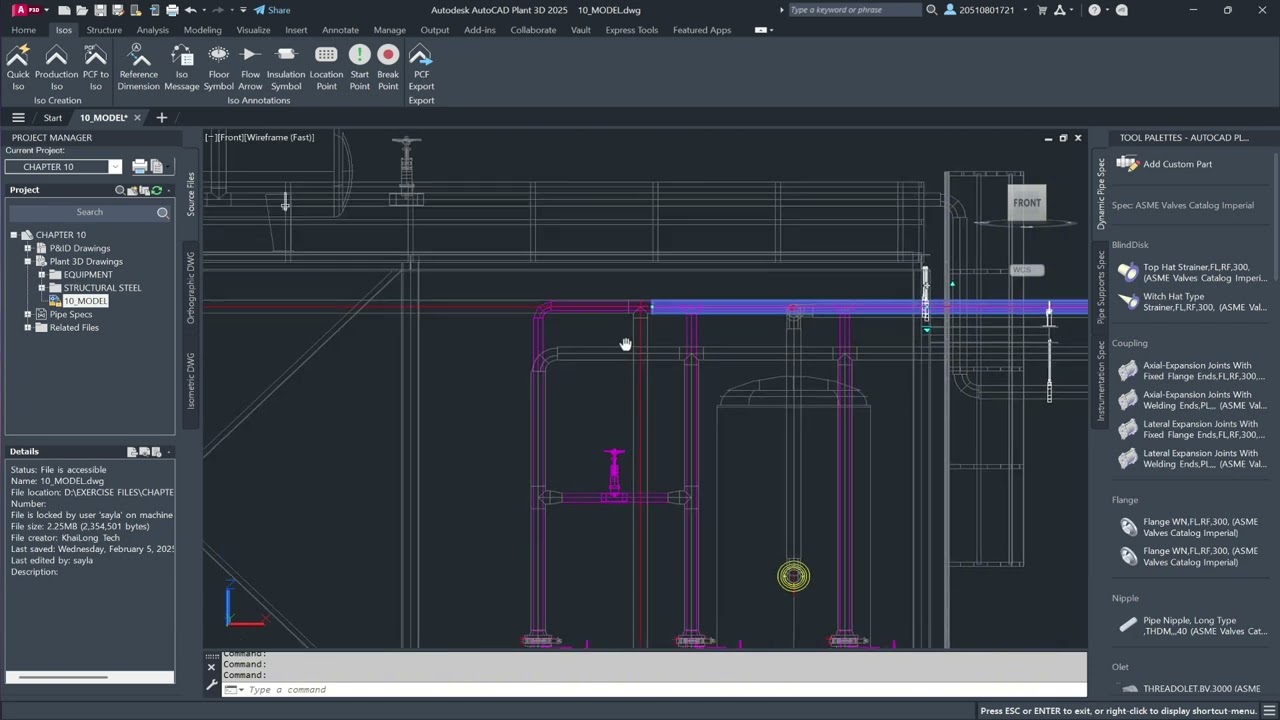Image resolution: width=1280 pixels, height=720 pixels.
Task: Click the magnifier icon beside the Project heading
Action: [120, 190]
